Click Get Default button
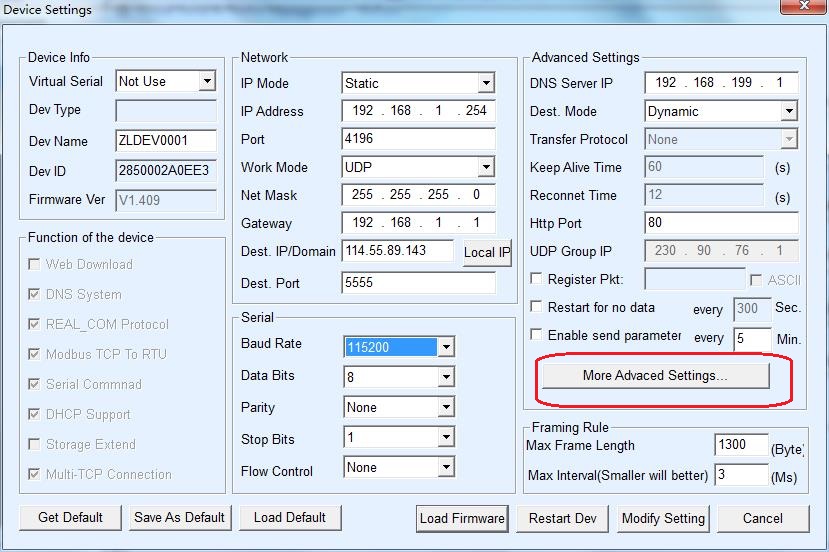The height and width of the screenshot is (552, 829). (x=70, y=517)
